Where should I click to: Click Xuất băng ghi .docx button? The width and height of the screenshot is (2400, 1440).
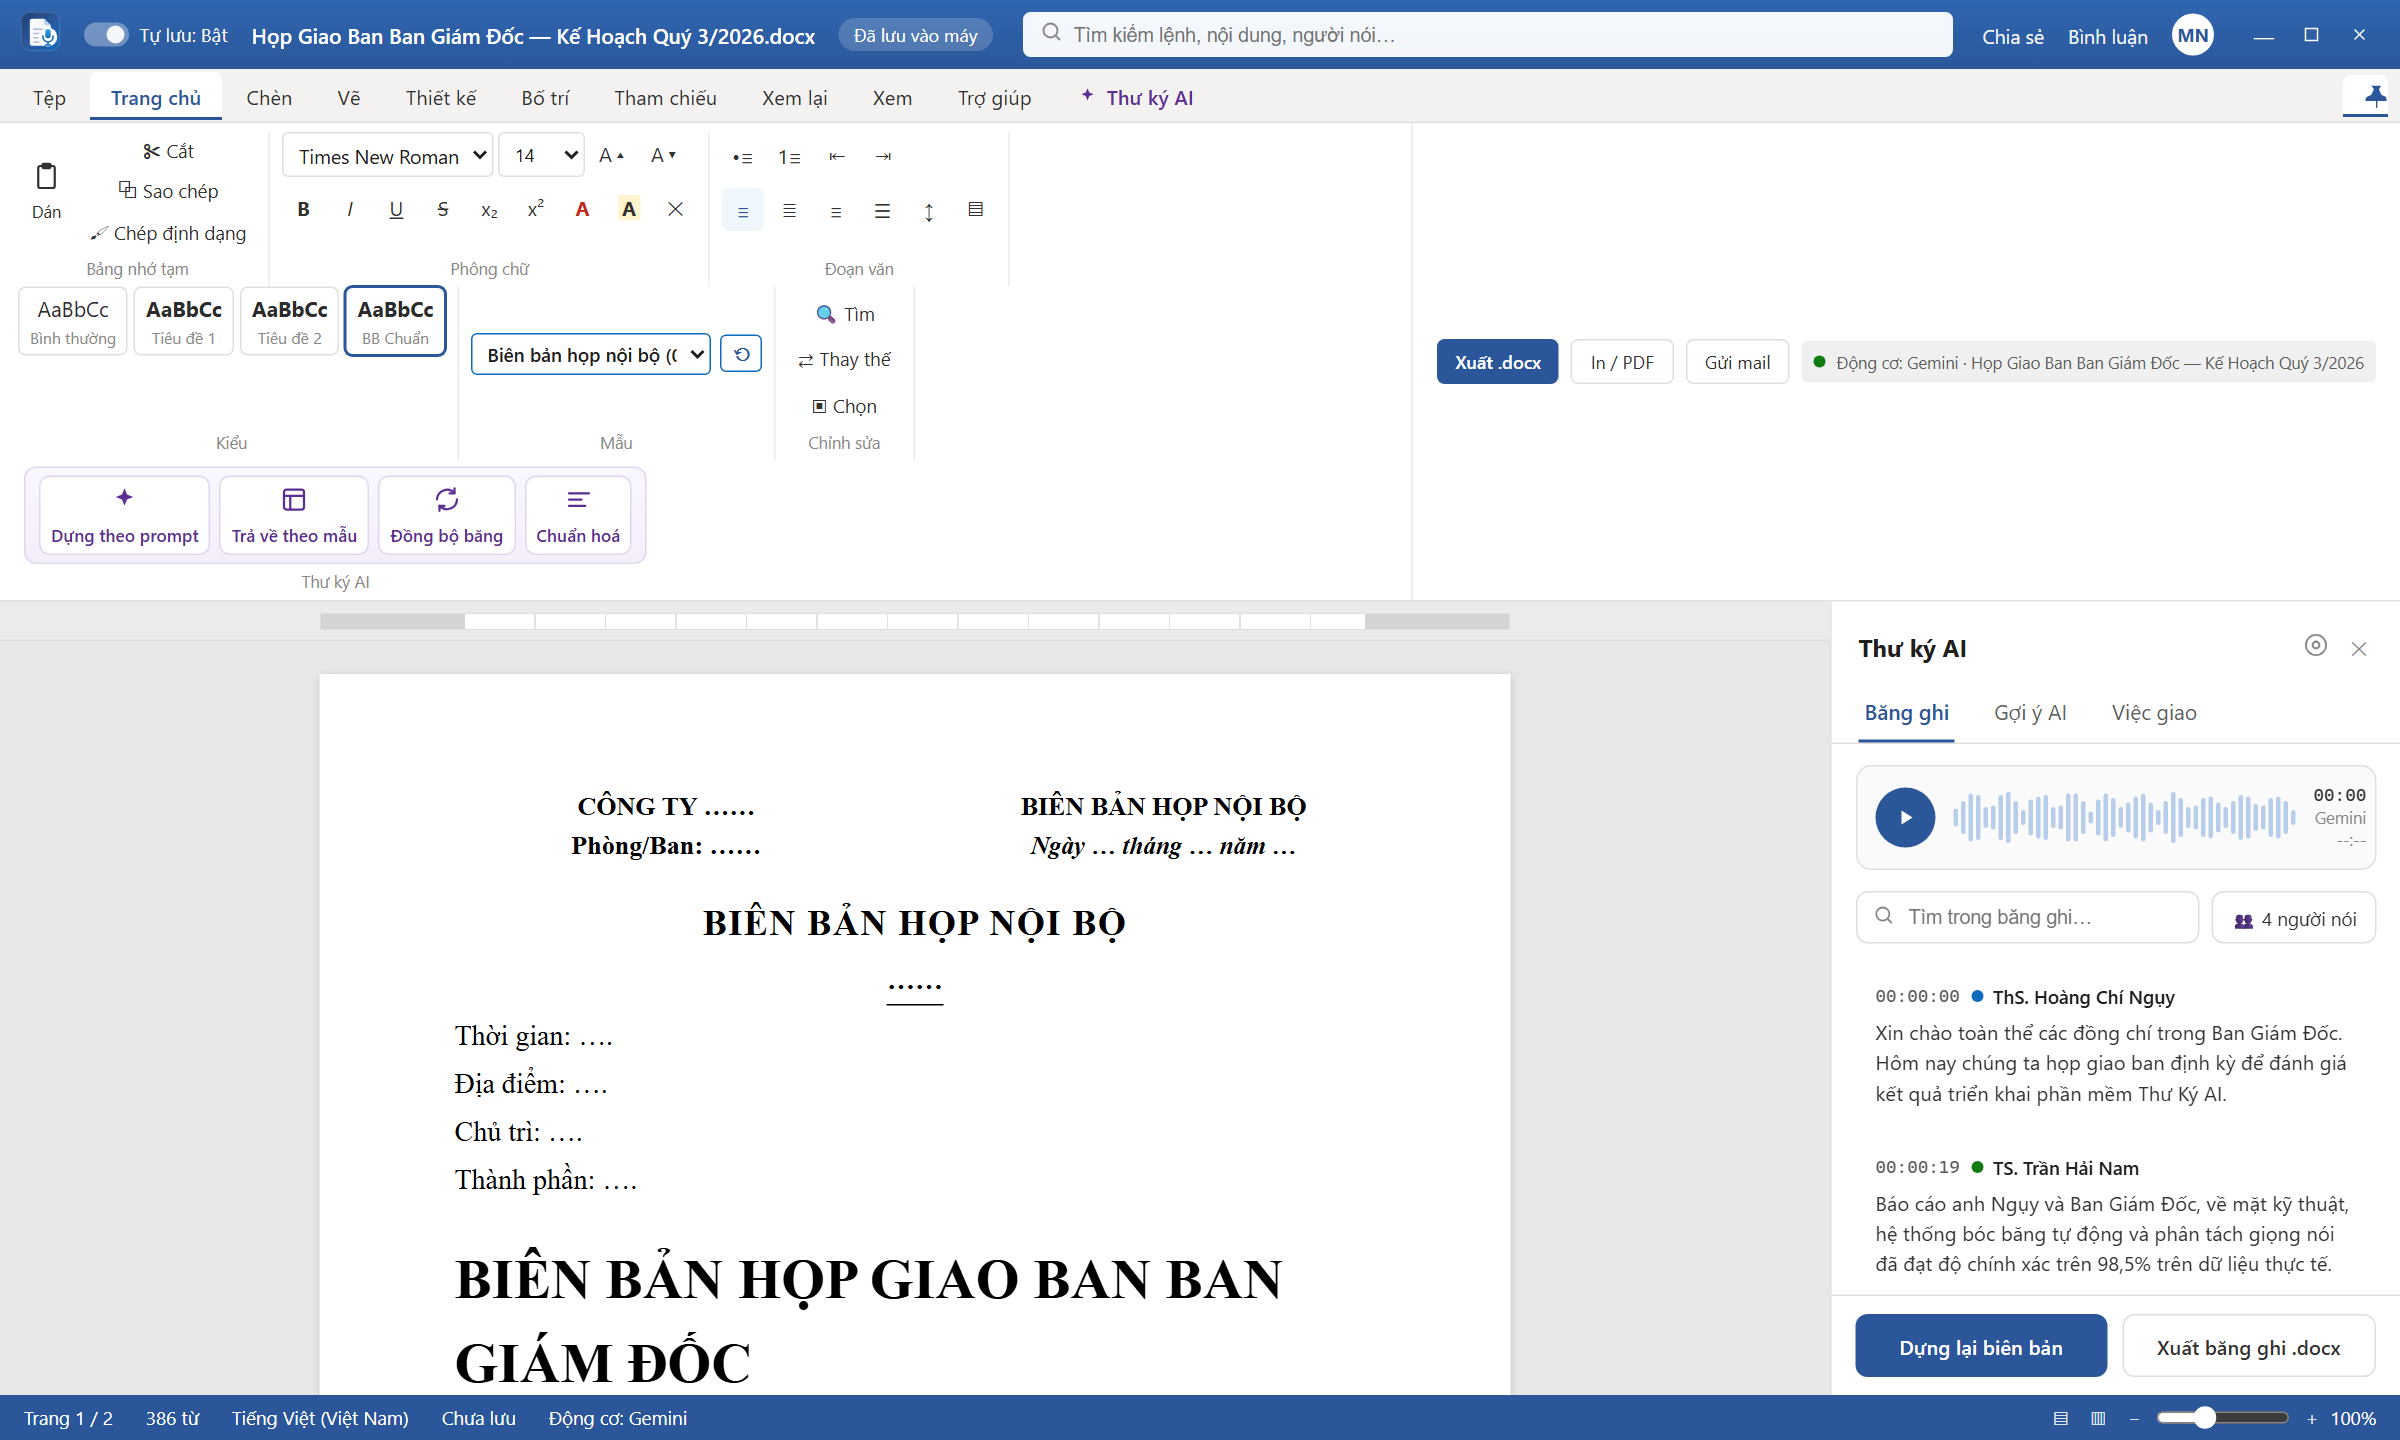click(2248, 1347)
